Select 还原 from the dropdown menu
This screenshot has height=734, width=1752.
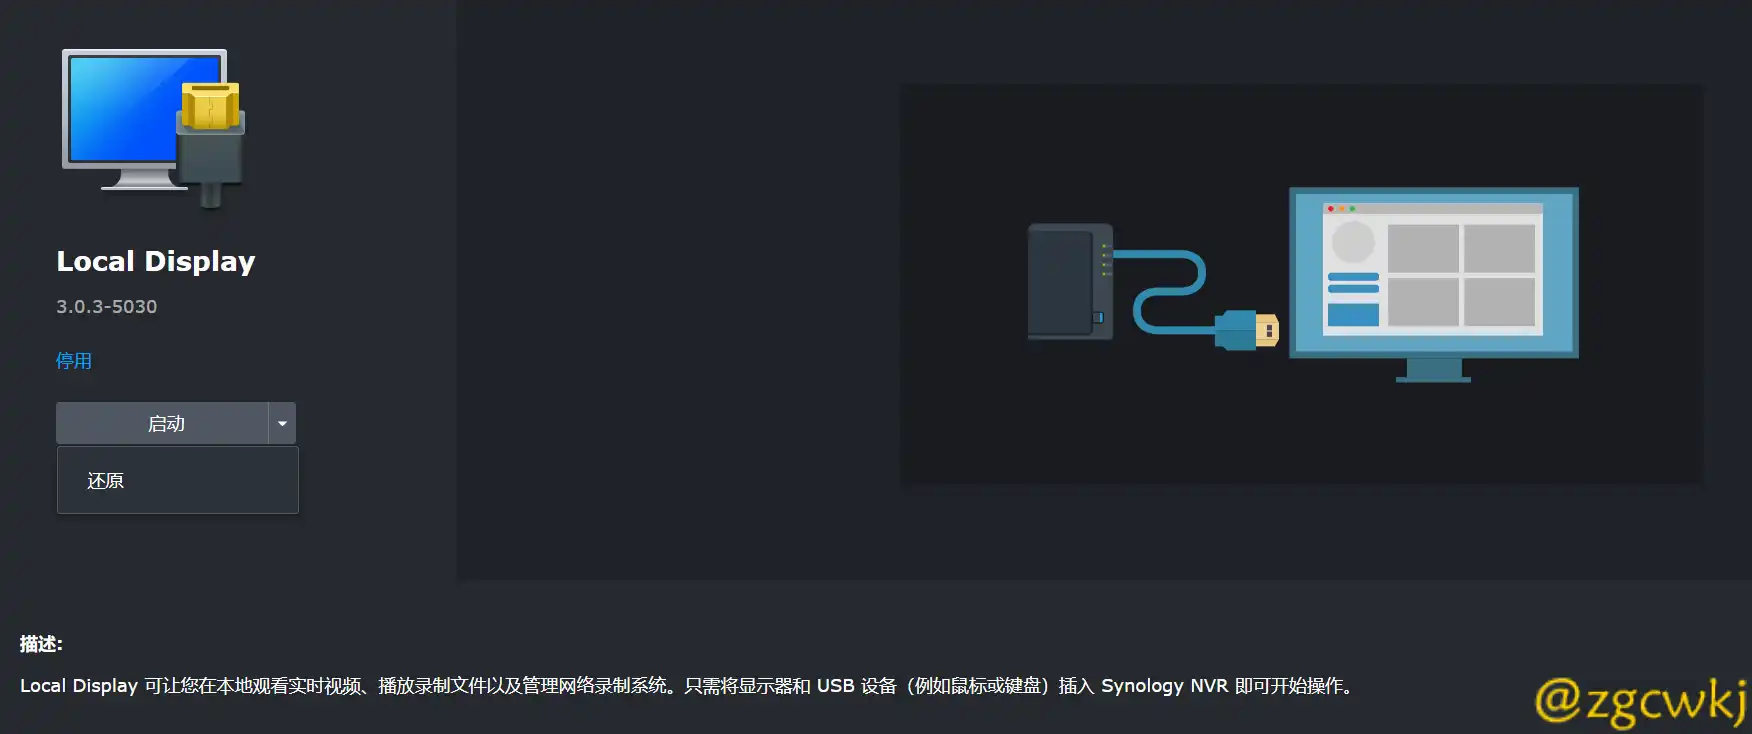pyautogui.click(x=178, y=480)
